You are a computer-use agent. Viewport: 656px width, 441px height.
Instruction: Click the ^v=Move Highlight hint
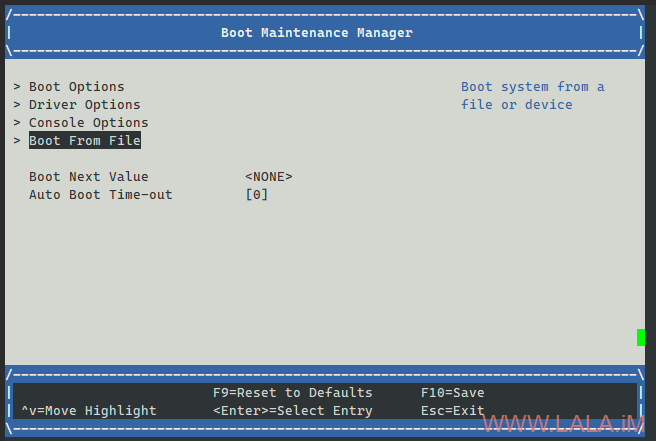(89, 410)
